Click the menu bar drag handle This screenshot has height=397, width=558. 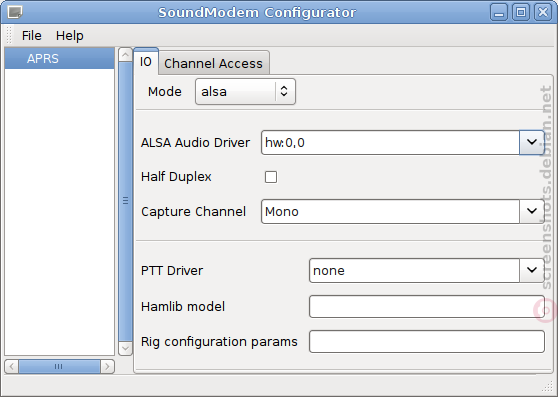pyautogui.click(x=9, y=36)
